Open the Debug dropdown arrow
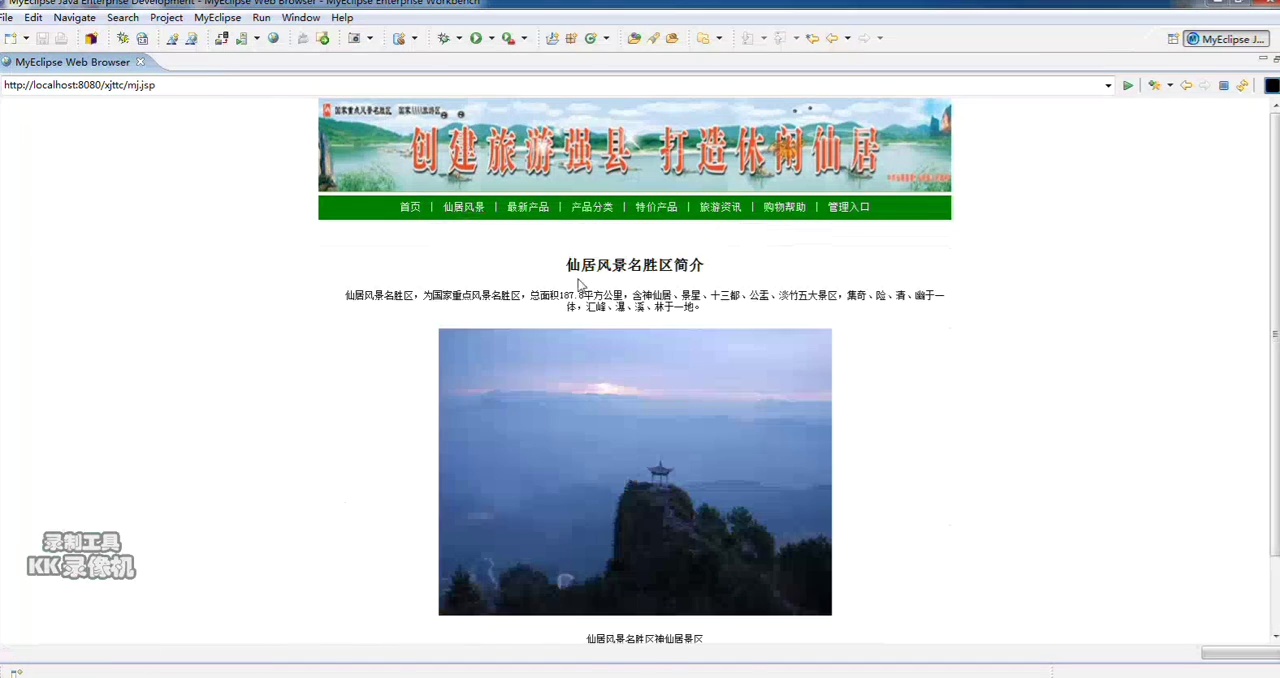 (459, 39)
